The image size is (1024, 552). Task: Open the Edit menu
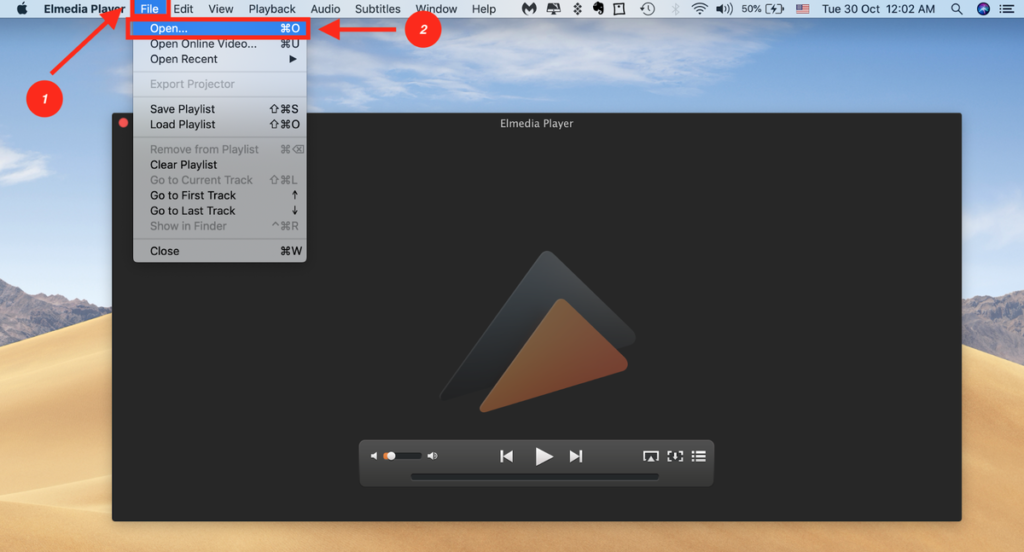click(183, 8)
